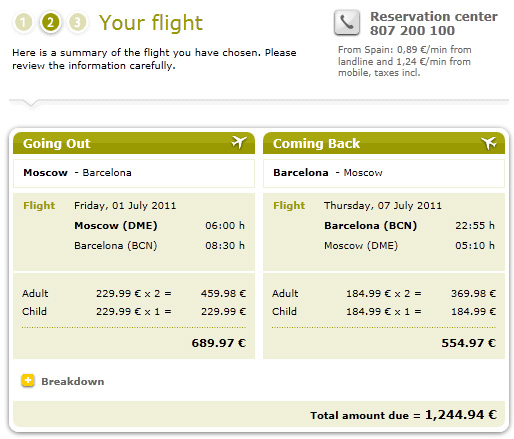Image resolution: width=514 pixels, height=439 pixels.
Task: Click the outbound subtotal 689.97 €
Action: (x=219, y=343)
